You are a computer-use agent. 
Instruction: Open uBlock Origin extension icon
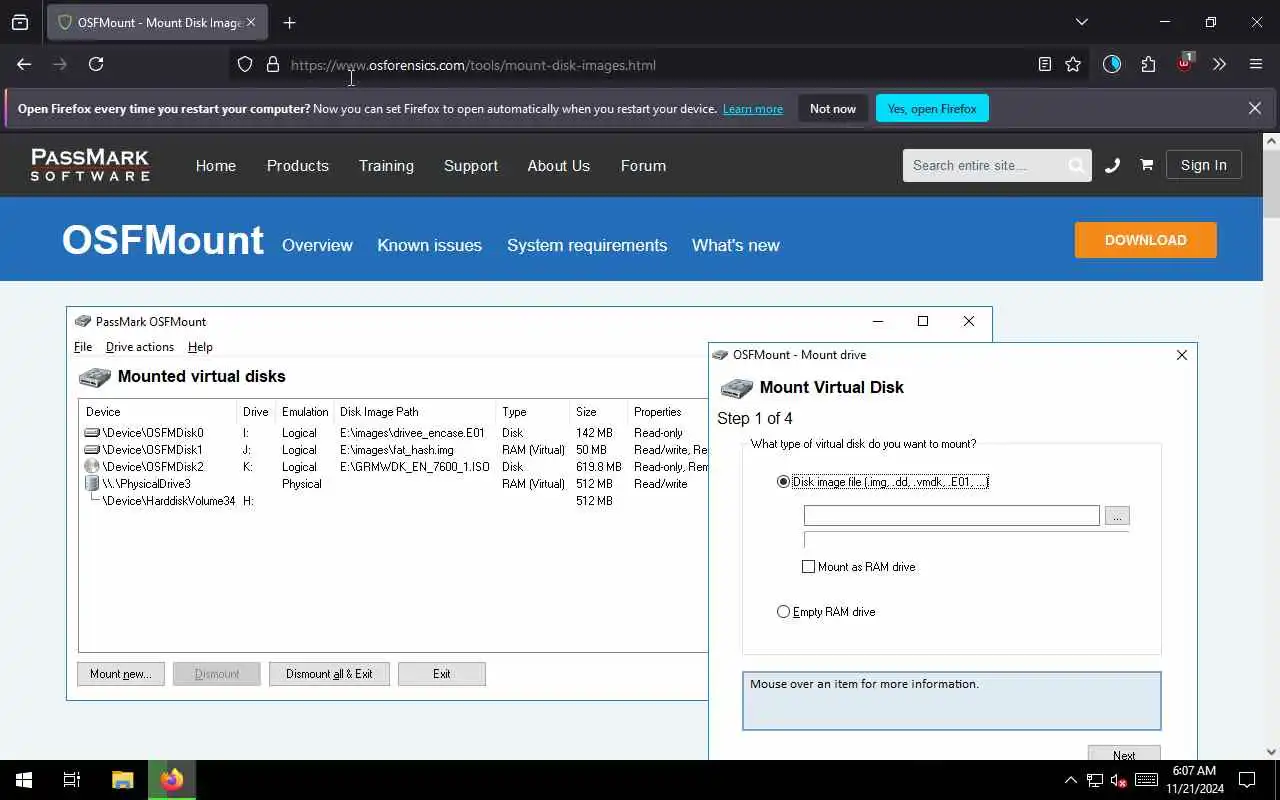(1185, 62)
